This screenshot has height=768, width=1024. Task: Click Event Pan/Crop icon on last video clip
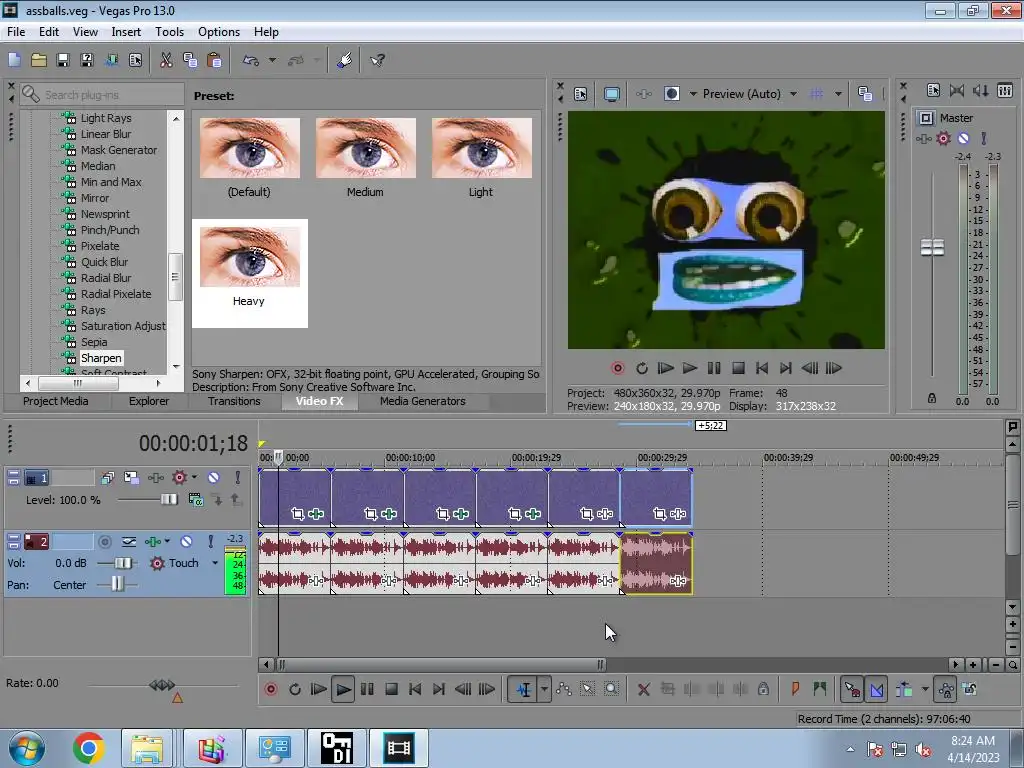coord(660,514)
